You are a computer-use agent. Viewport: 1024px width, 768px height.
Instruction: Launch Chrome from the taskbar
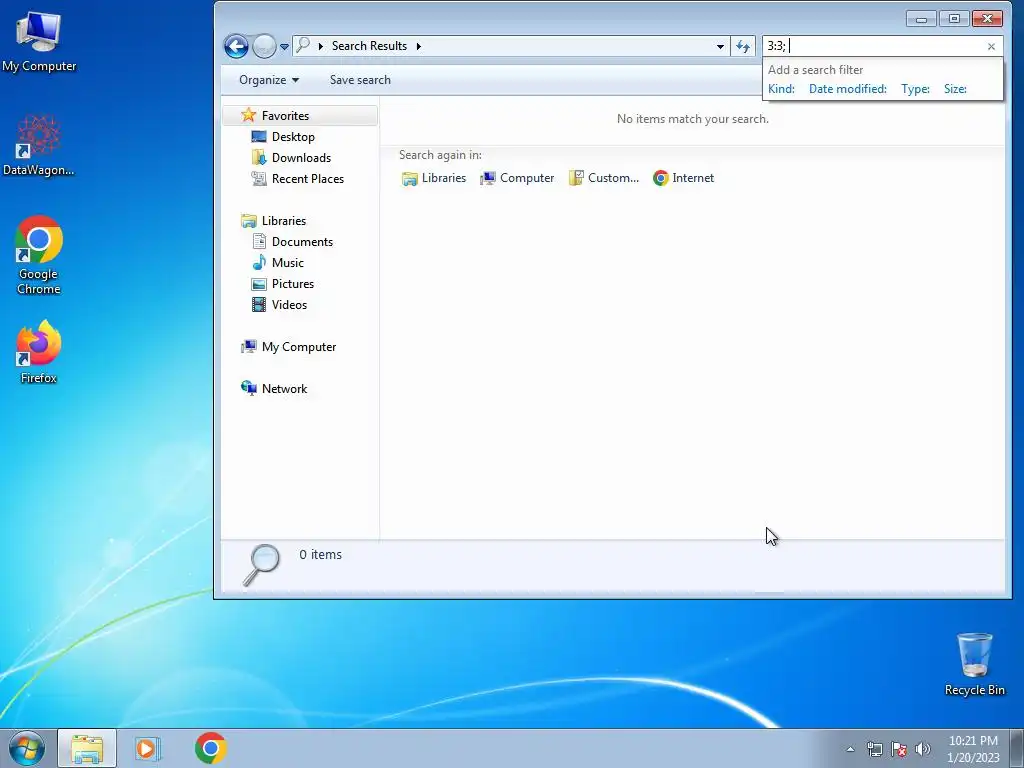[x=210, y=748]
